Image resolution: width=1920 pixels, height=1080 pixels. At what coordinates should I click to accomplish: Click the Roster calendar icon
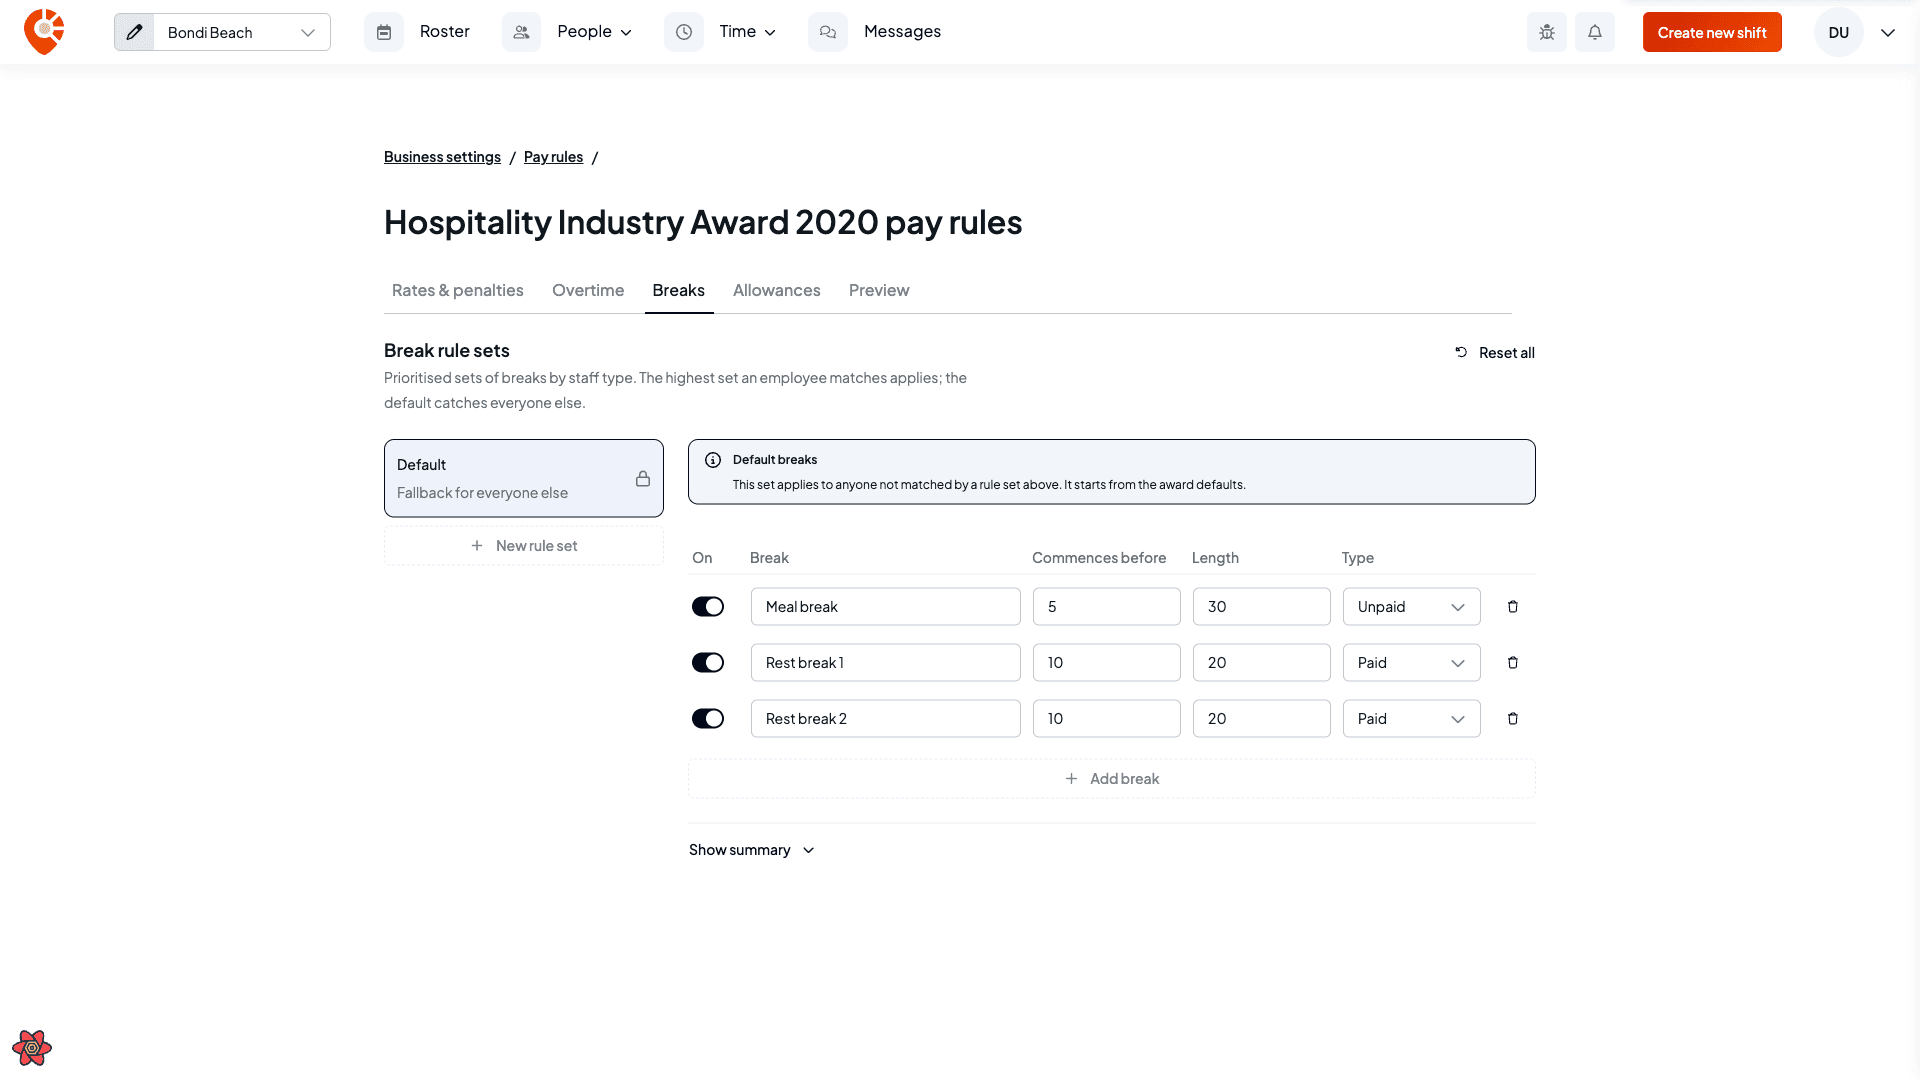click(384, 32)
